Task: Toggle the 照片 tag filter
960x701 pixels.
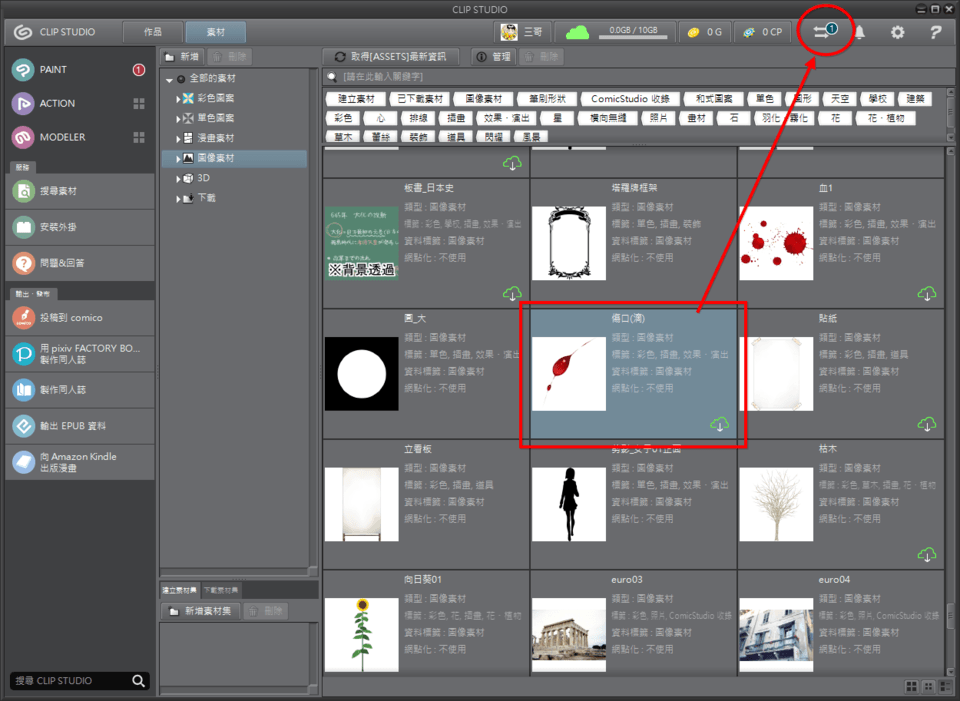Action: [x=657, y=117]
